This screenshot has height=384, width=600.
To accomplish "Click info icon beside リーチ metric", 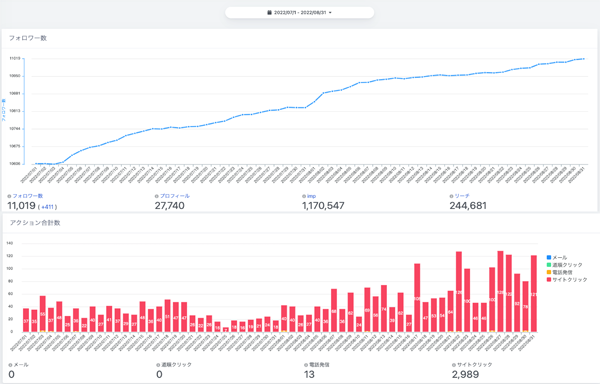I will click(452, 196).
